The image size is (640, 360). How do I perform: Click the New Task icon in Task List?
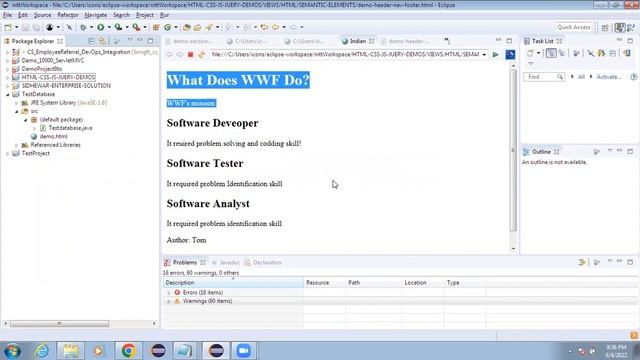[530, 53]
